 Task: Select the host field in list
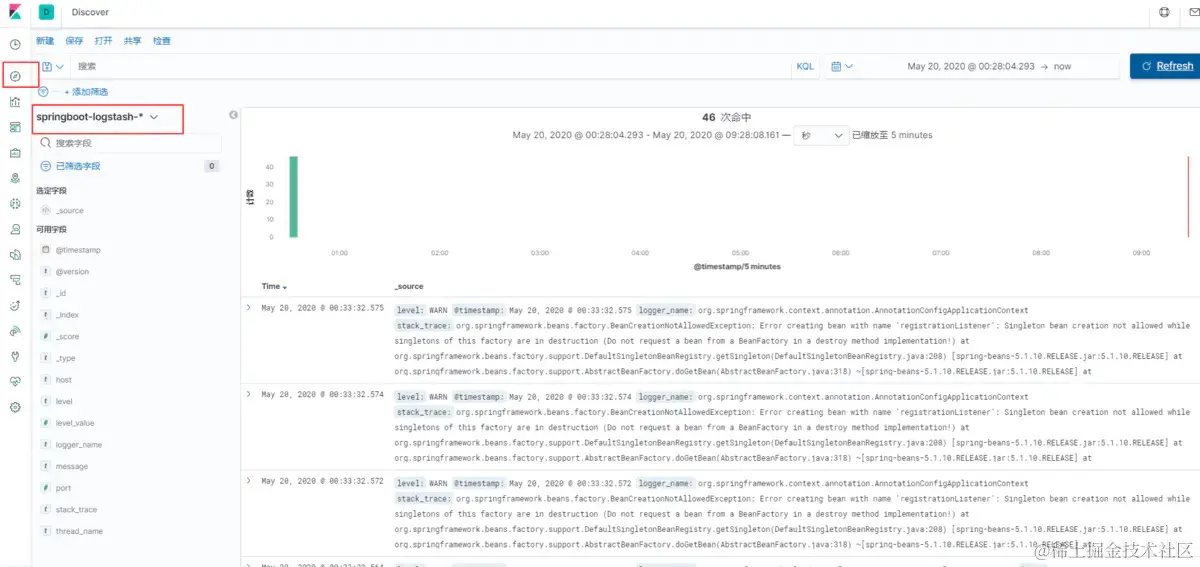[63, 380]
